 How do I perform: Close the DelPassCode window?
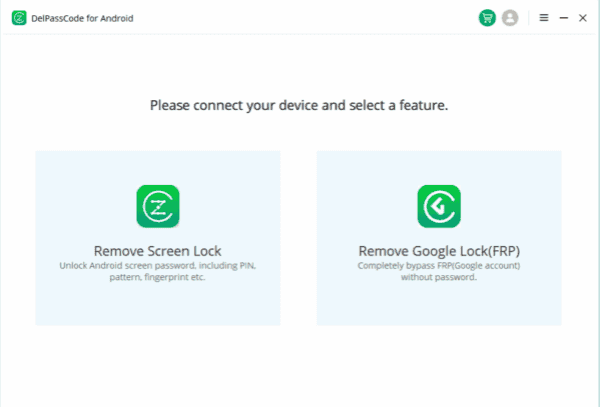[x=583, y=18]
